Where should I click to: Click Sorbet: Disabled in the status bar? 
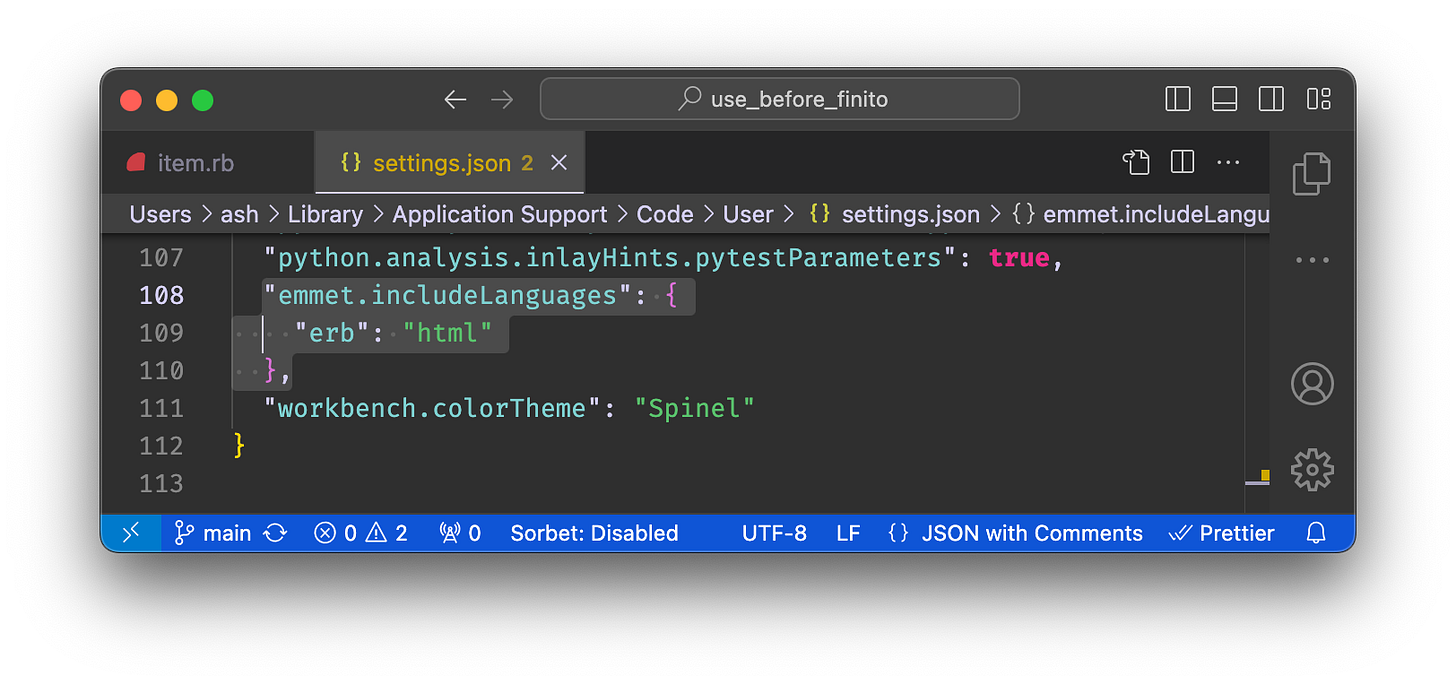pyautogui.click(x=594, y=533)
